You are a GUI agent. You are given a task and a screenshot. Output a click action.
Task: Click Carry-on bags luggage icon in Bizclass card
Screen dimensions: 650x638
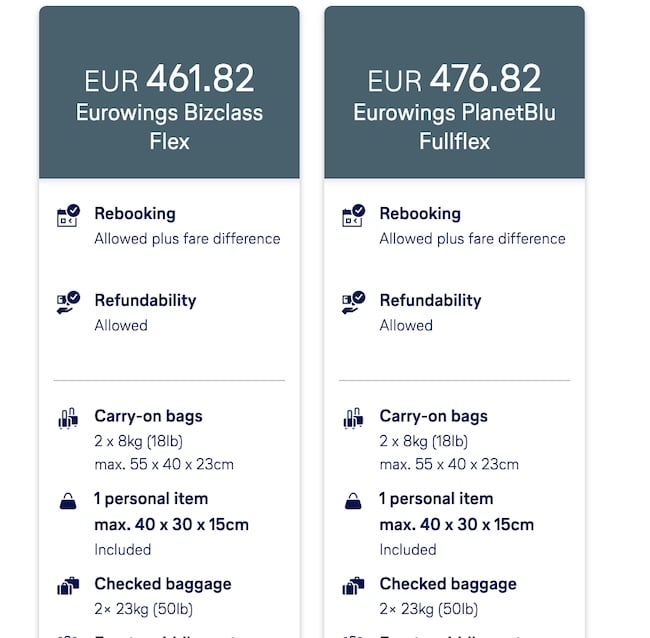(x=68, y=418)
